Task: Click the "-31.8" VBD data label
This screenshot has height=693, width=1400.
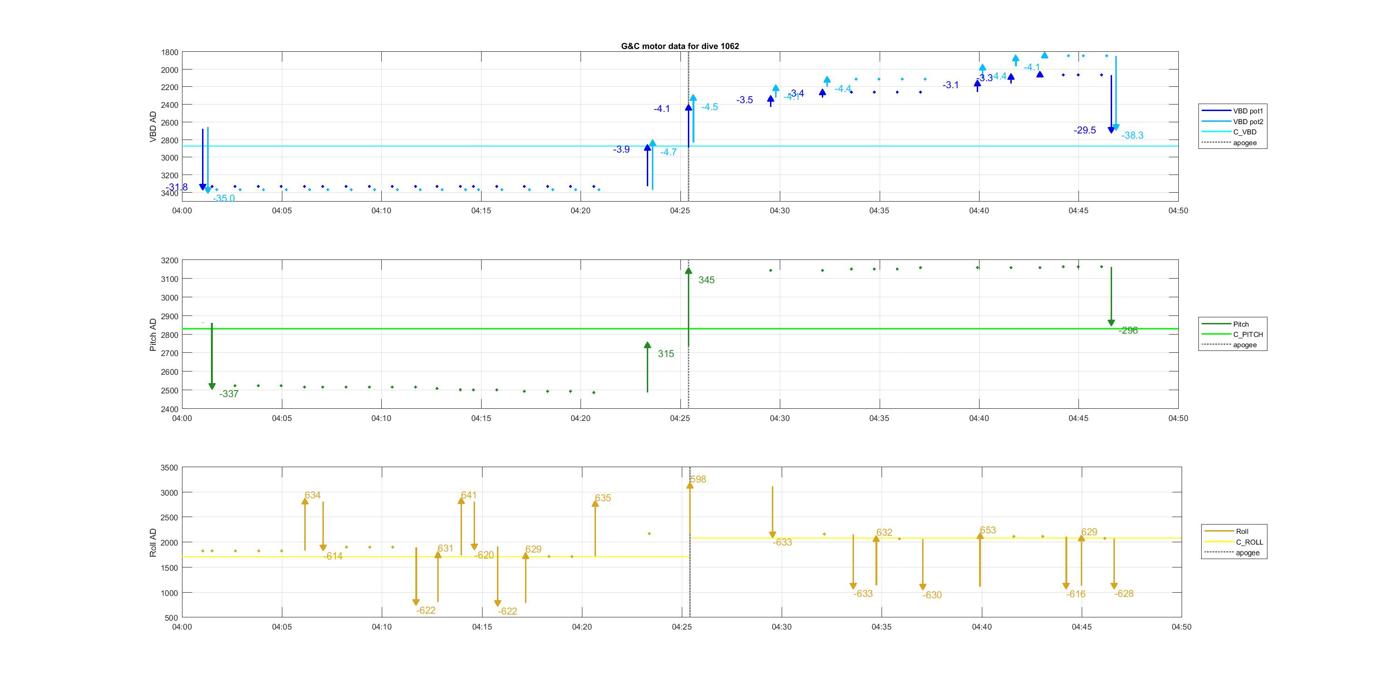Action: tap(177, 187)
